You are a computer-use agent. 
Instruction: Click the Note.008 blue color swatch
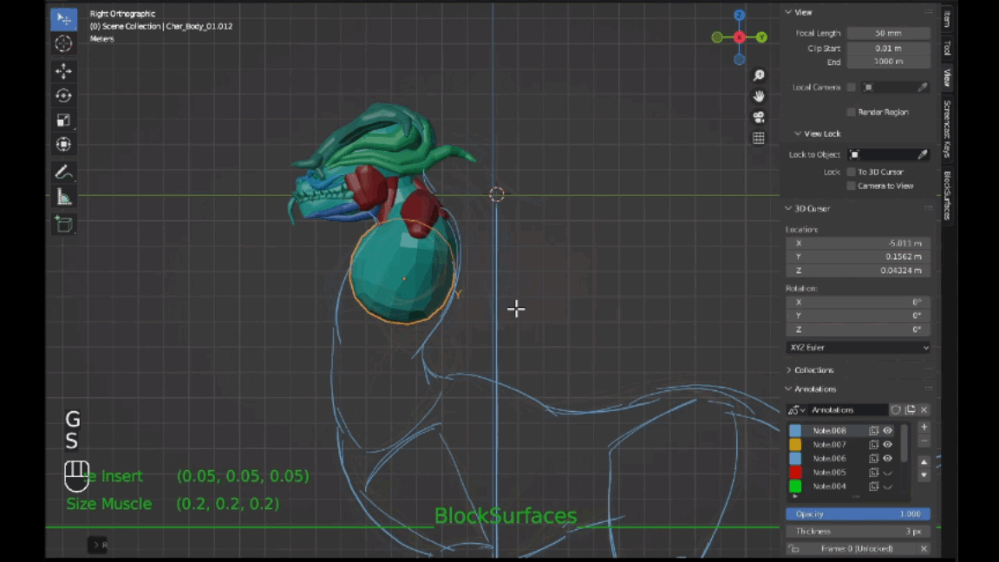(796, 431)
